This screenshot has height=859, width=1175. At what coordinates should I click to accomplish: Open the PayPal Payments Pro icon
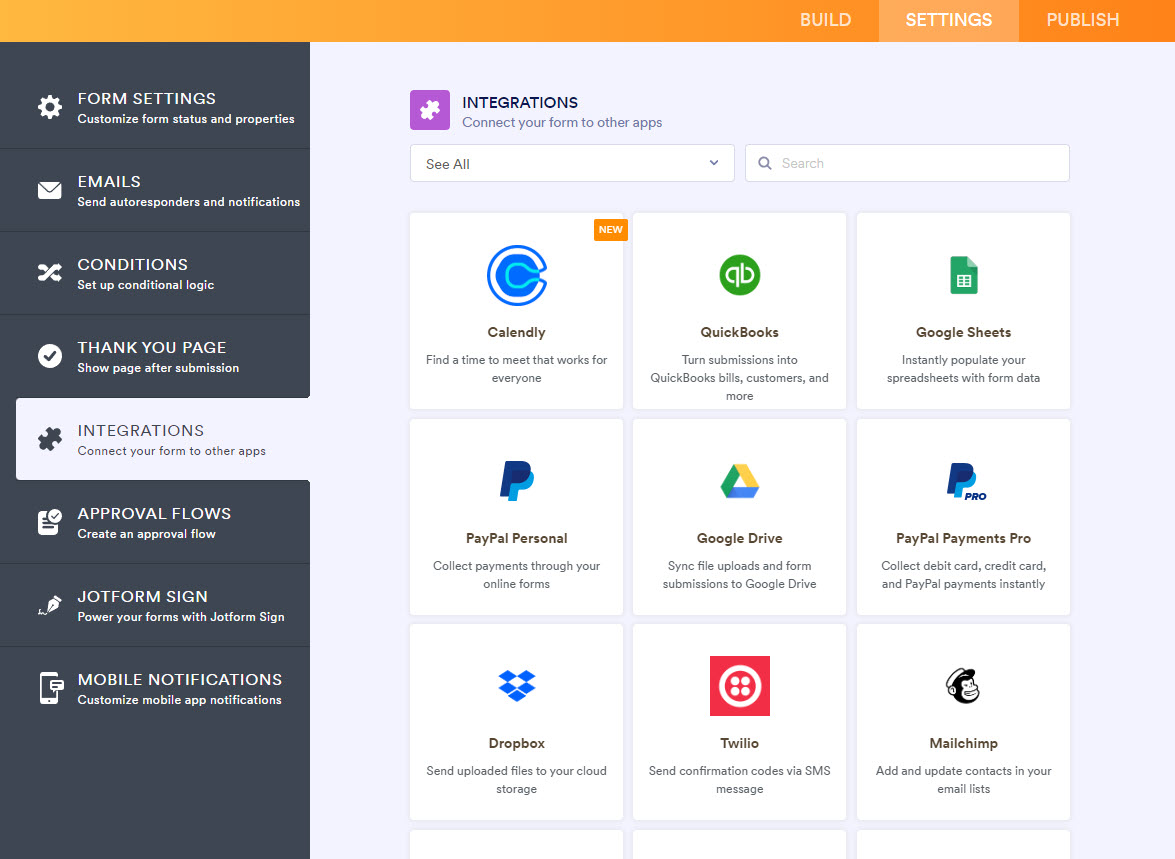[x=965, y=481]
